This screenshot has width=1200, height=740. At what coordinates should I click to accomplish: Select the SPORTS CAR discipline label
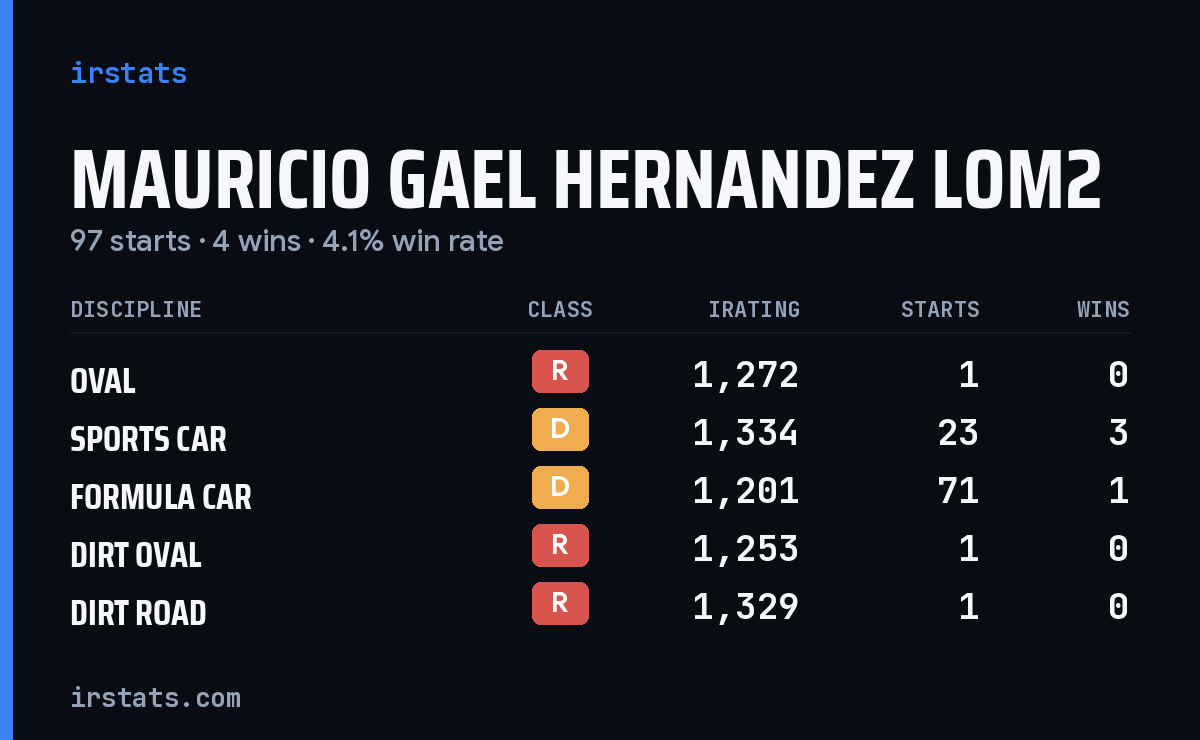(148, 439)
